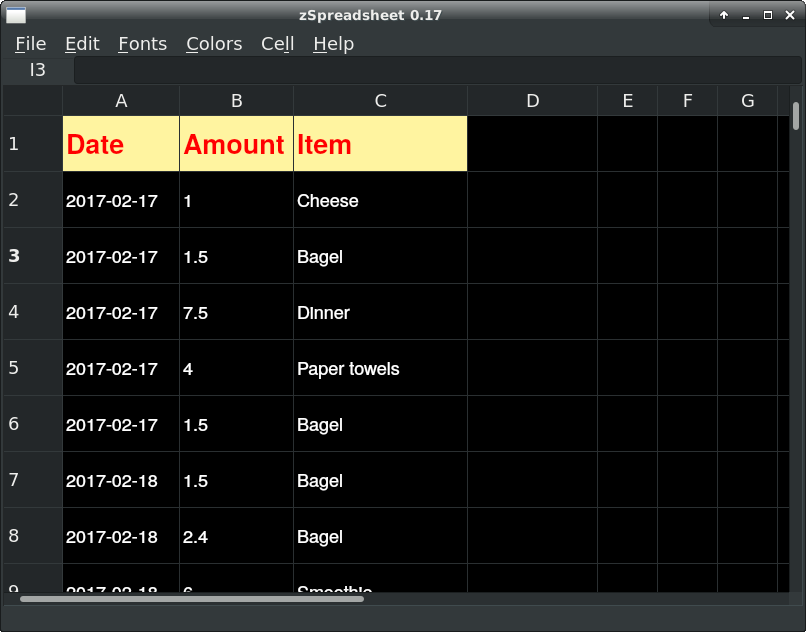The width and height of the screenshot is (806, 632).
Task: Select amount 1.5 in row 3
Action: [x=236, y=256]
